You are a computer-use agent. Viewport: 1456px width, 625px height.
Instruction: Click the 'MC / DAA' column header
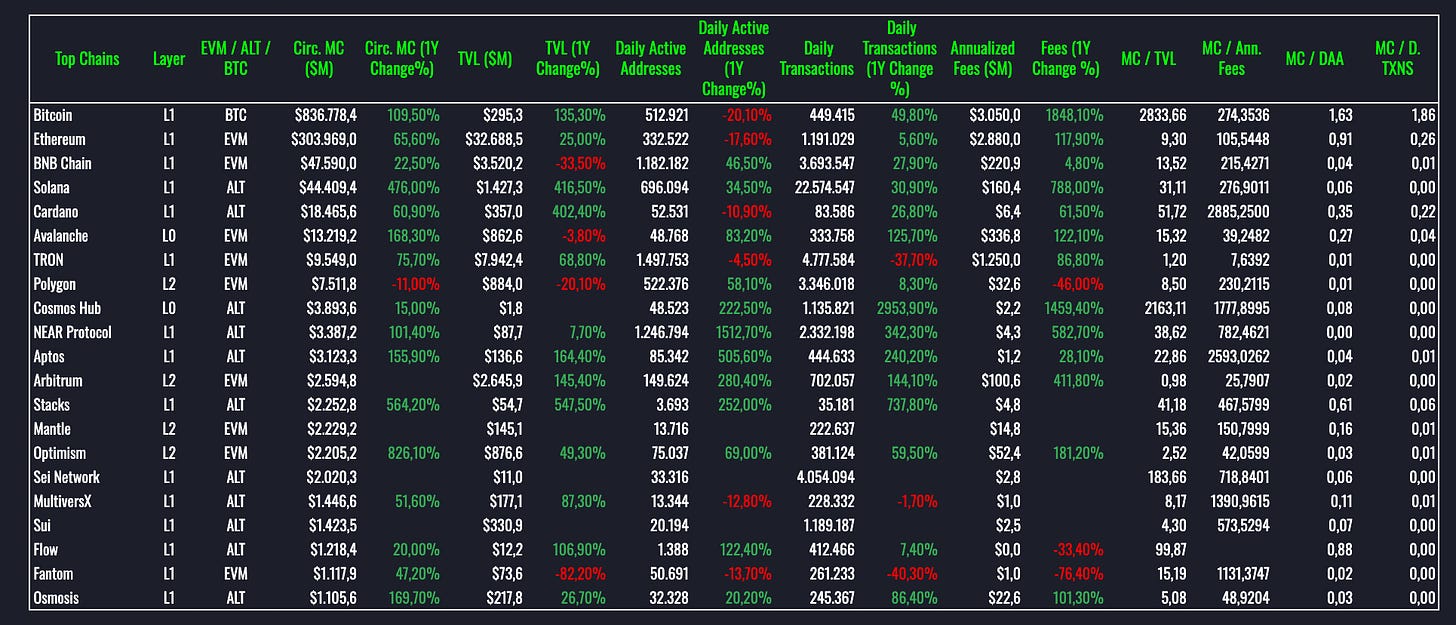(1314, 59)
